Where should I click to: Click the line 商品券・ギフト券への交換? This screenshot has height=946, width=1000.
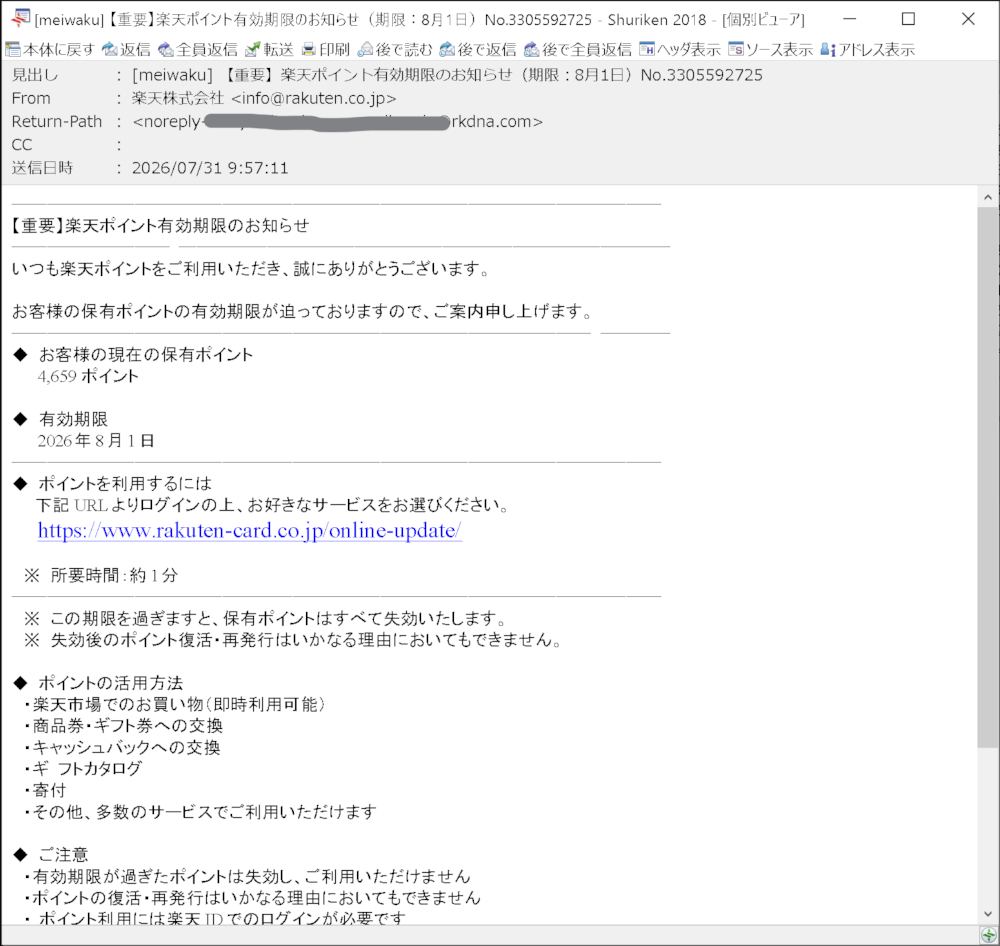(124, 726)
